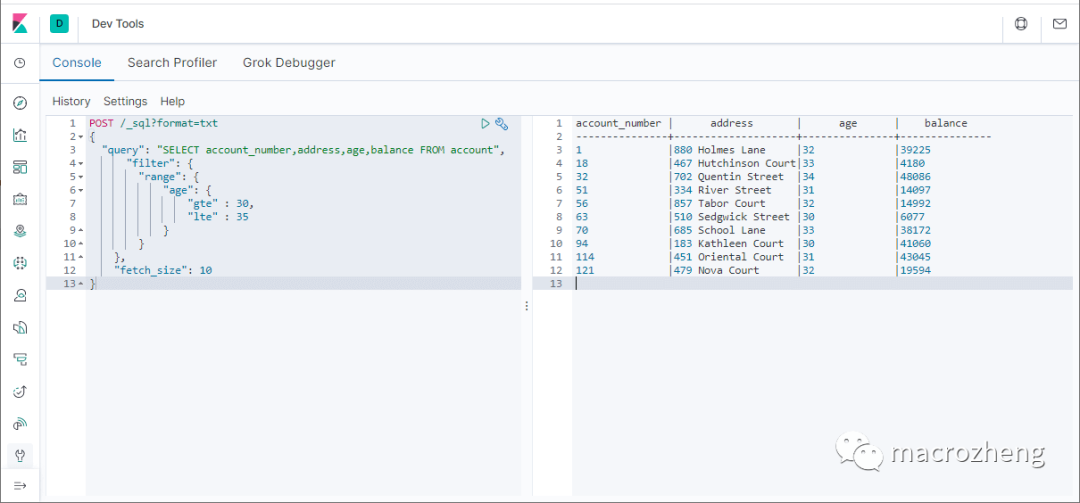Collapse the code fold at line 2
The width and height of the screenshot is (1080, 503).
coord(80,137)
